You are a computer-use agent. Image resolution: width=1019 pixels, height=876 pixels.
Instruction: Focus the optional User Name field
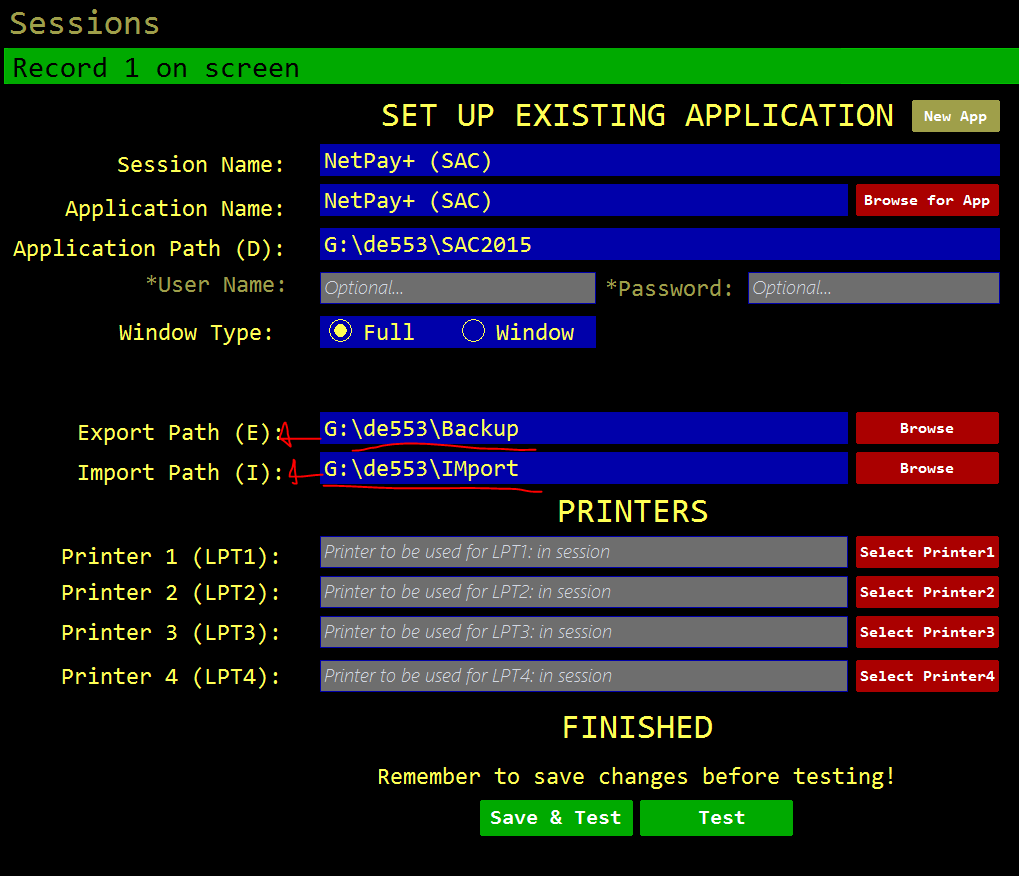(x=458, y=288)
